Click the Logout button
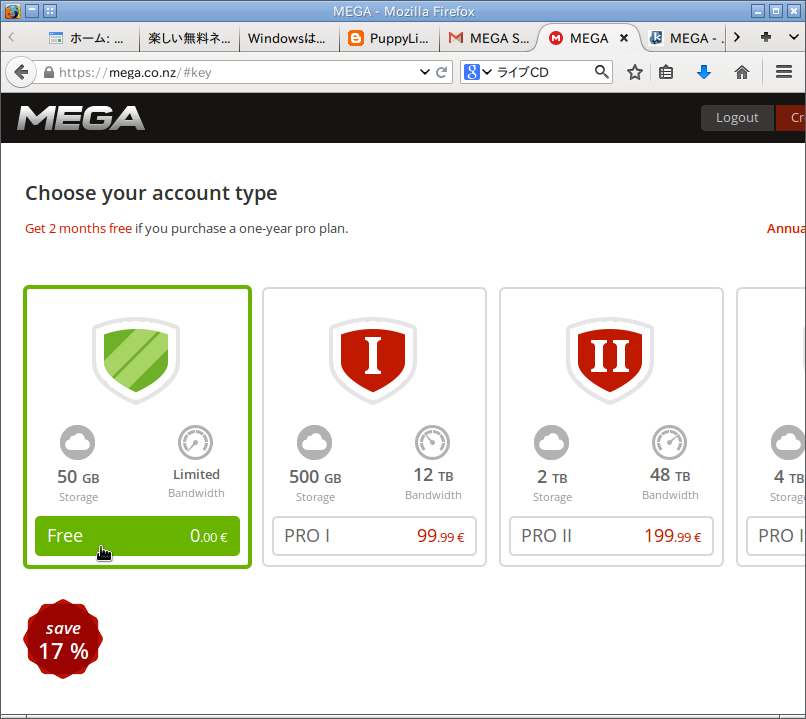This screenshot has width=806, height=719. click(x=737, y=118)
